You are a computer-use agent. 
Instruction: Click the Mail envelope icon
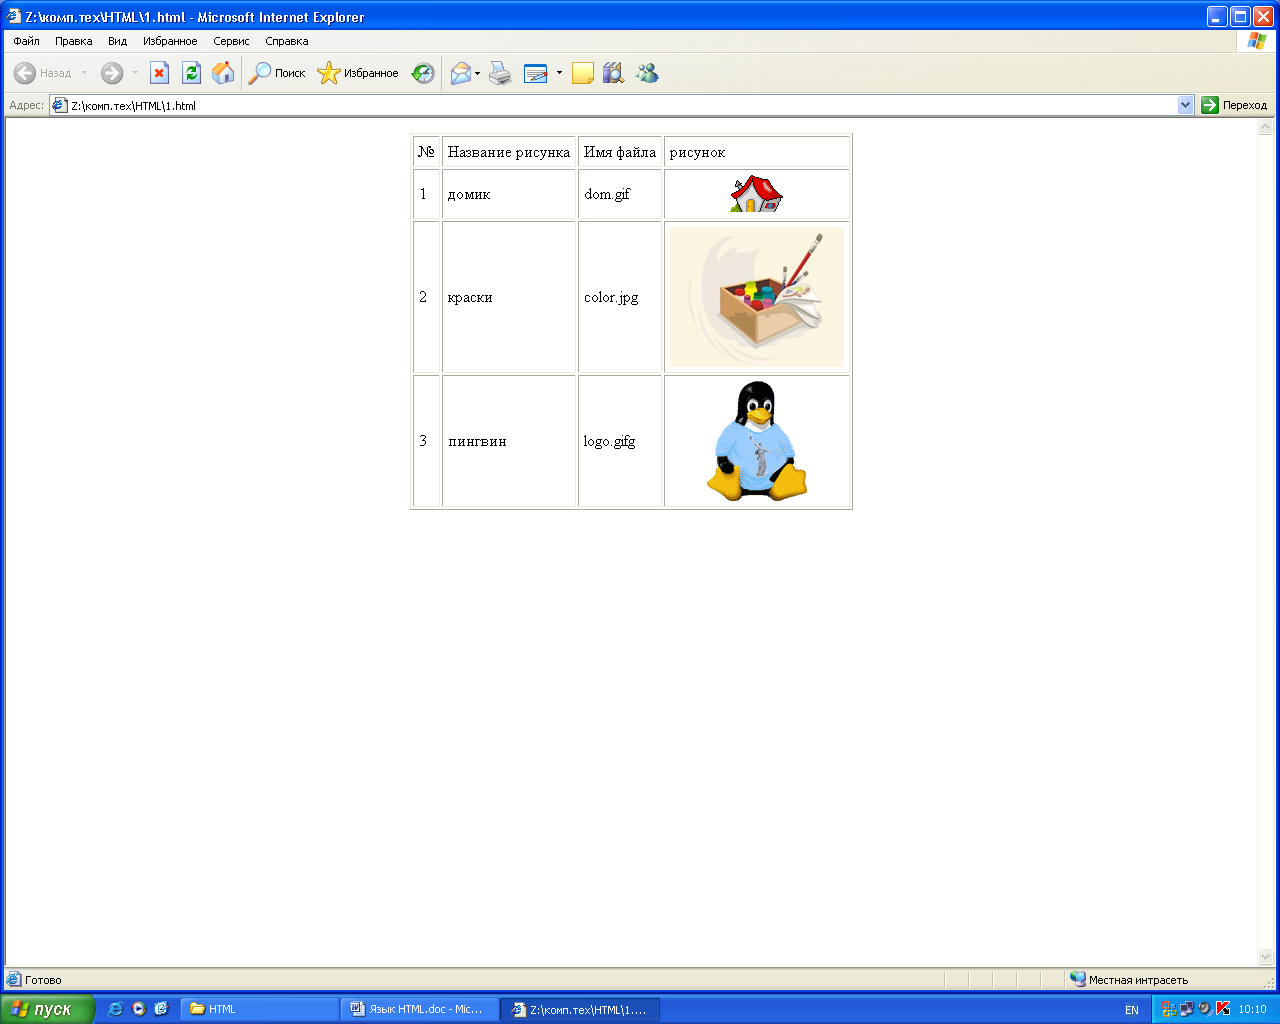click(x=461, y=73)
